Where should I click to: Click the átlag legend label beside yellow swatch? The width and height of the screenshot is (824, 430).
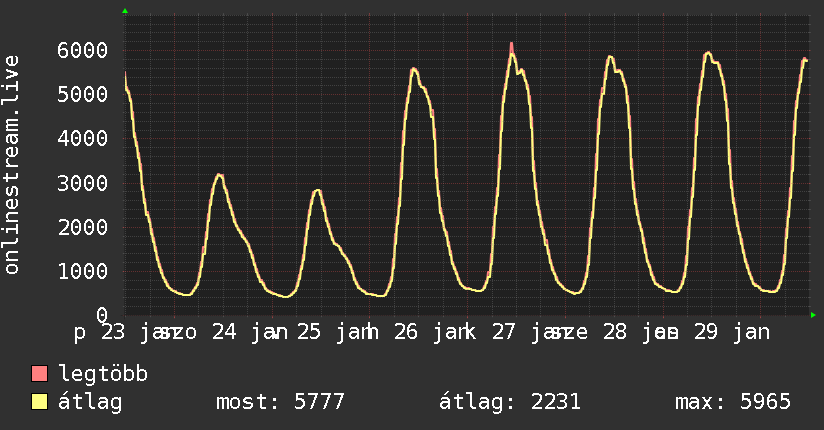tap(90, 402)
